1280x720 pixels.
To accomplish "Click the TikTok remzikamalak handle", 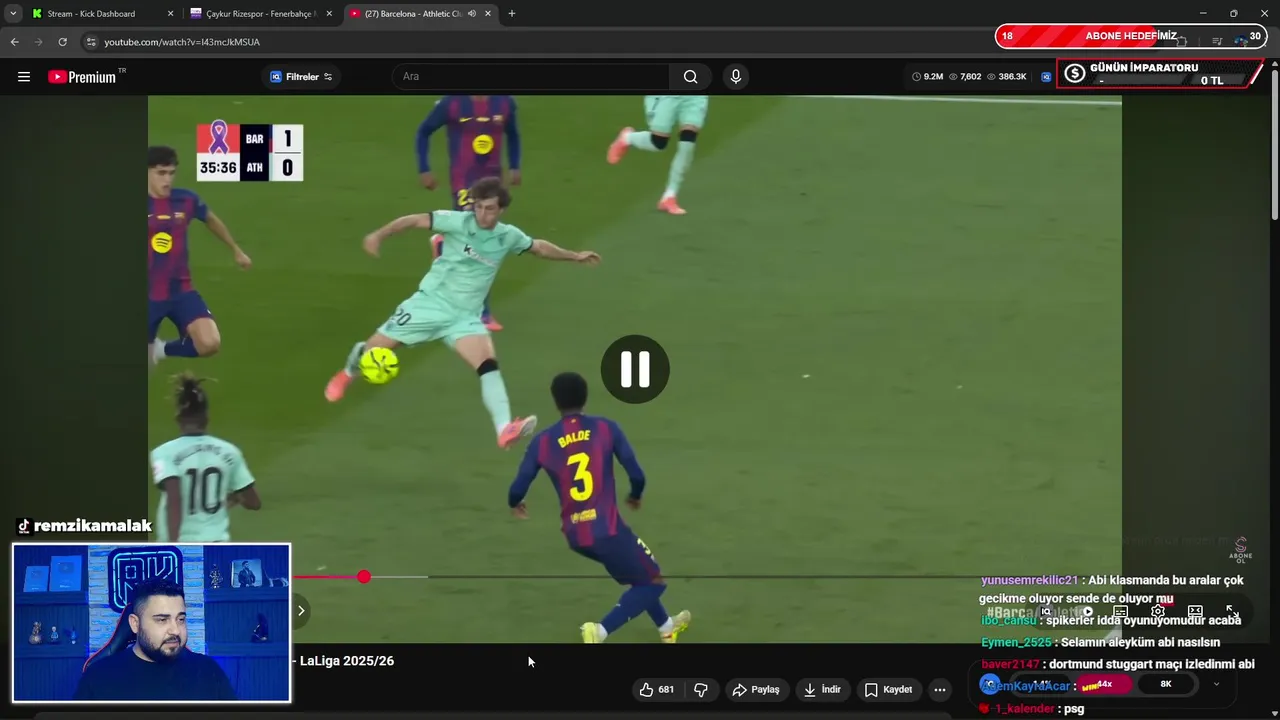I will click(84, 526).
